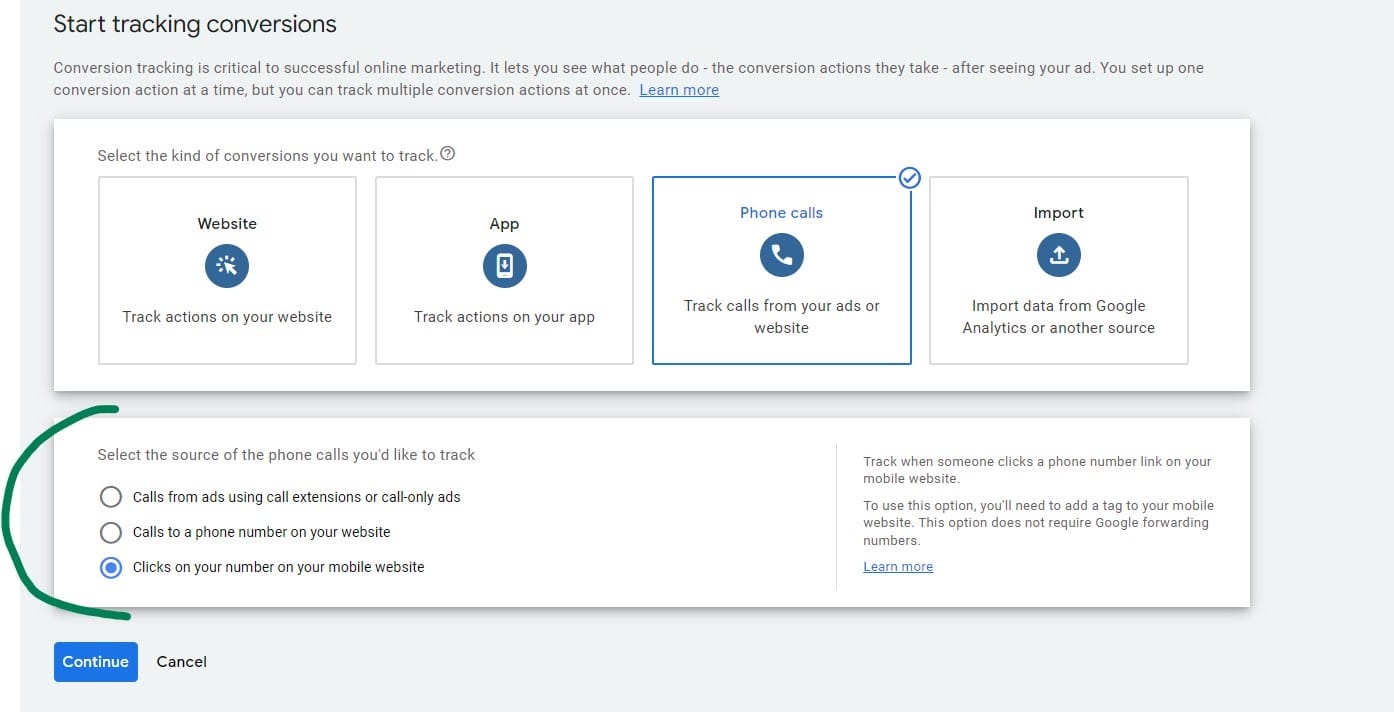Screen dimensions: 1394x712
Task: Click the "Website" card title
Action: click(x=227, y=224)
